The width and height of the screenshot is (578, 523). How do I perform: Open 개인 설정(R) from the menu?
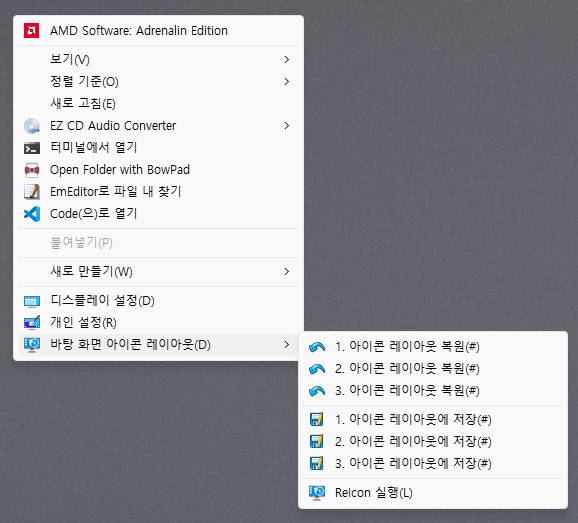pos(159,322)
